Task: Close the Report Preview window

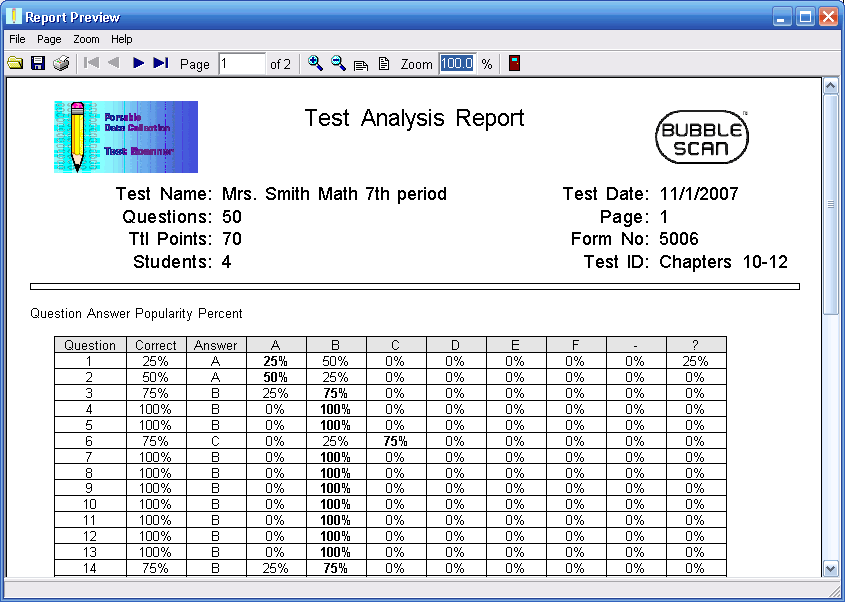Action: coord(828,17)
